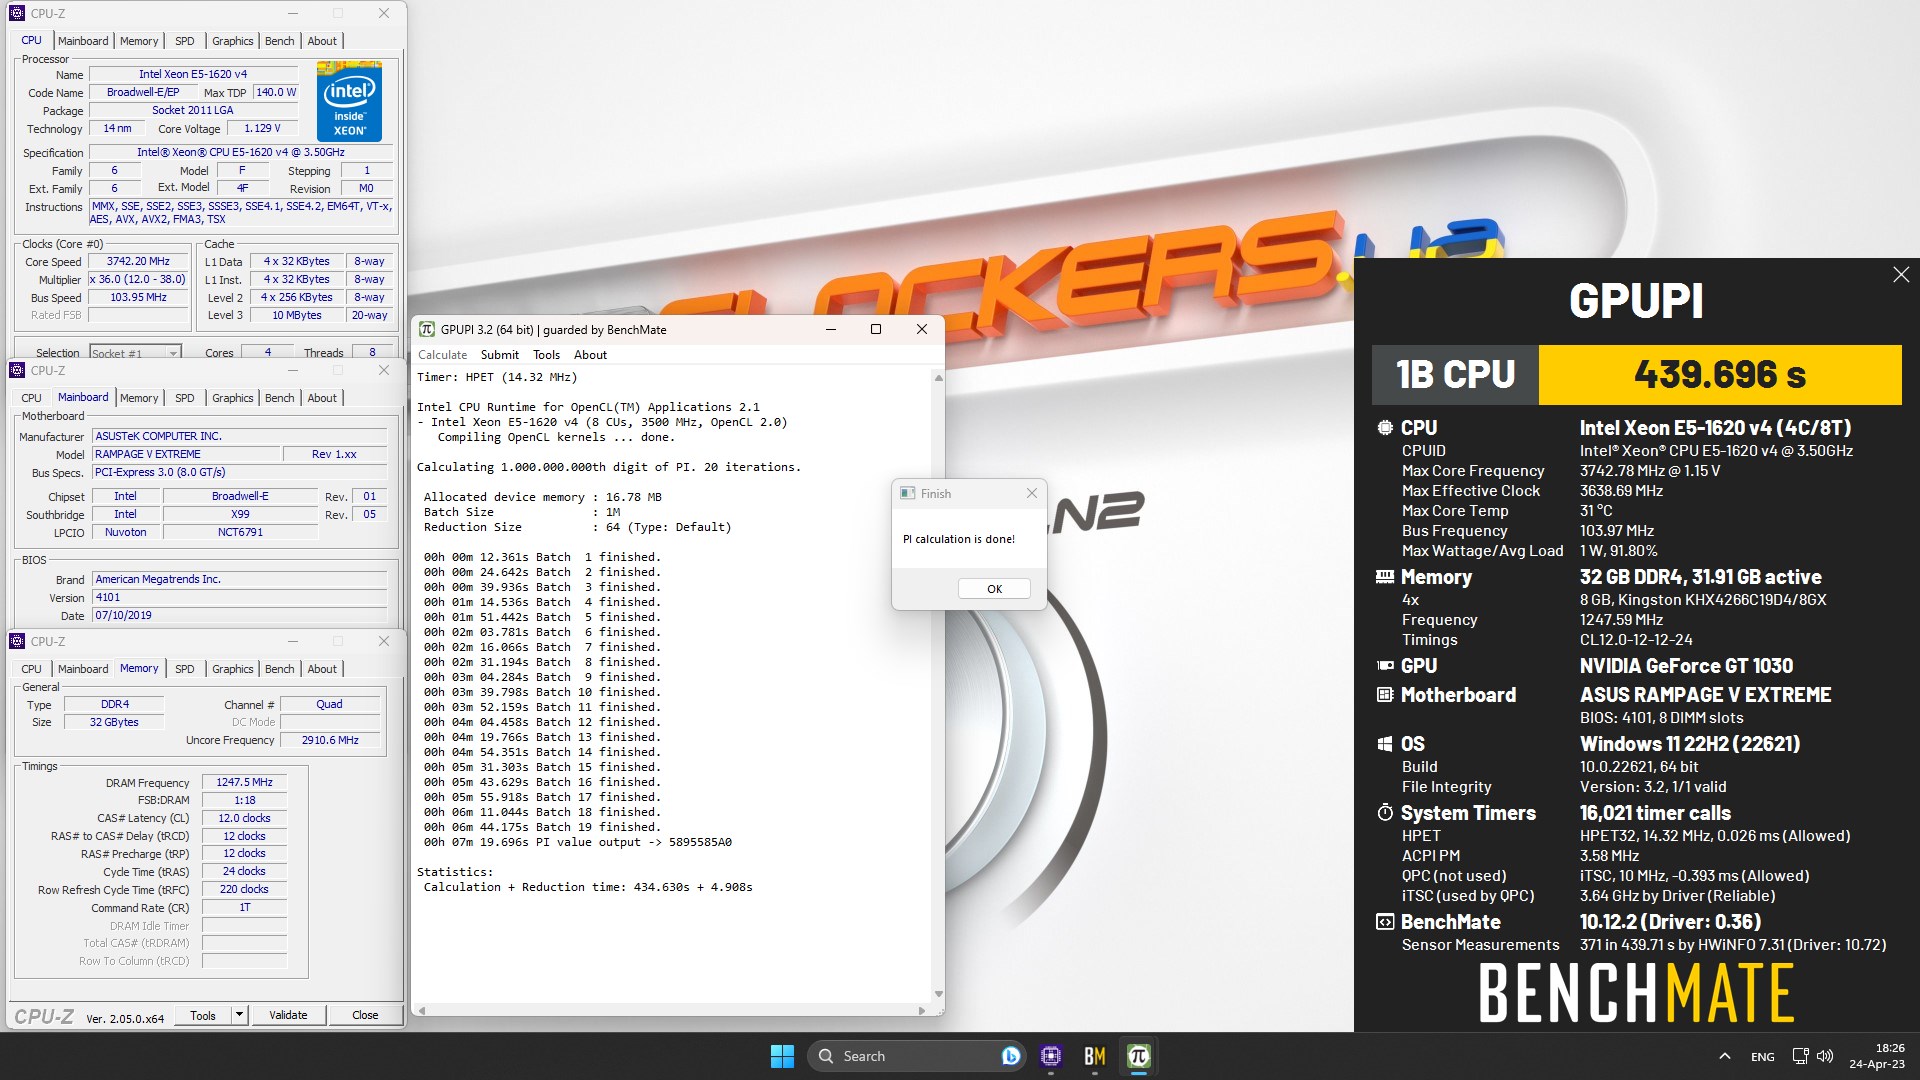This screenshot has height=1080, width=1920.
Task: Click the Close button in CPU-Z
Action: [365, 1015]
